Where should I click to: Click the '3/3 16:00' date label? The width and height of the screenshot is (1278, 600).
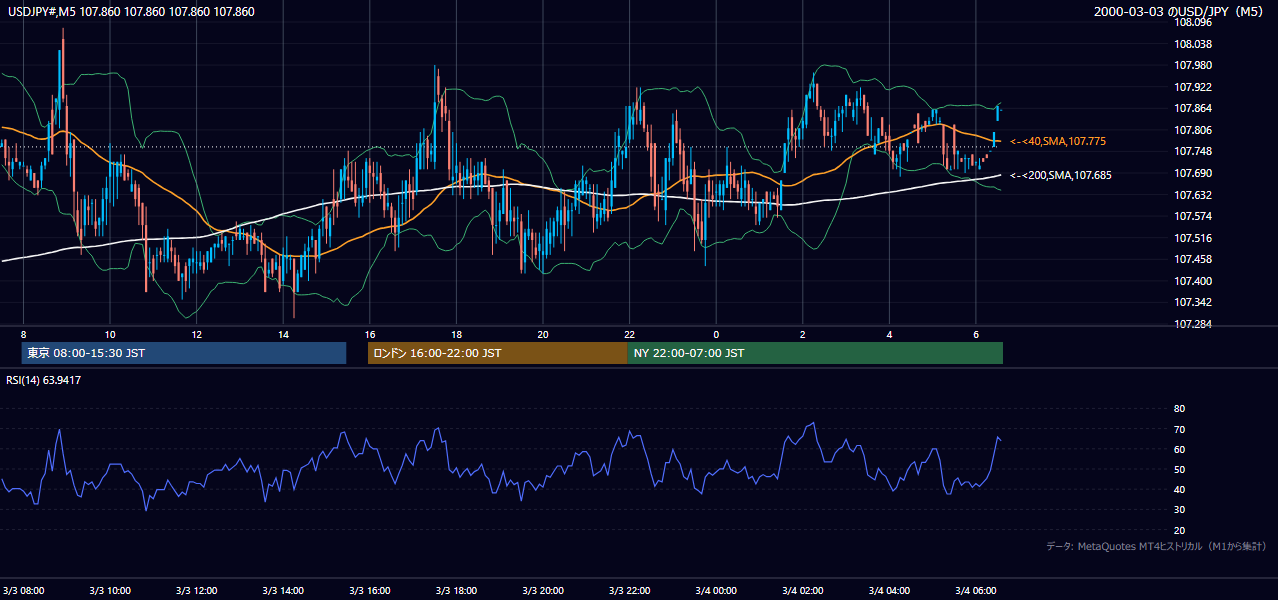pos(370,590)
